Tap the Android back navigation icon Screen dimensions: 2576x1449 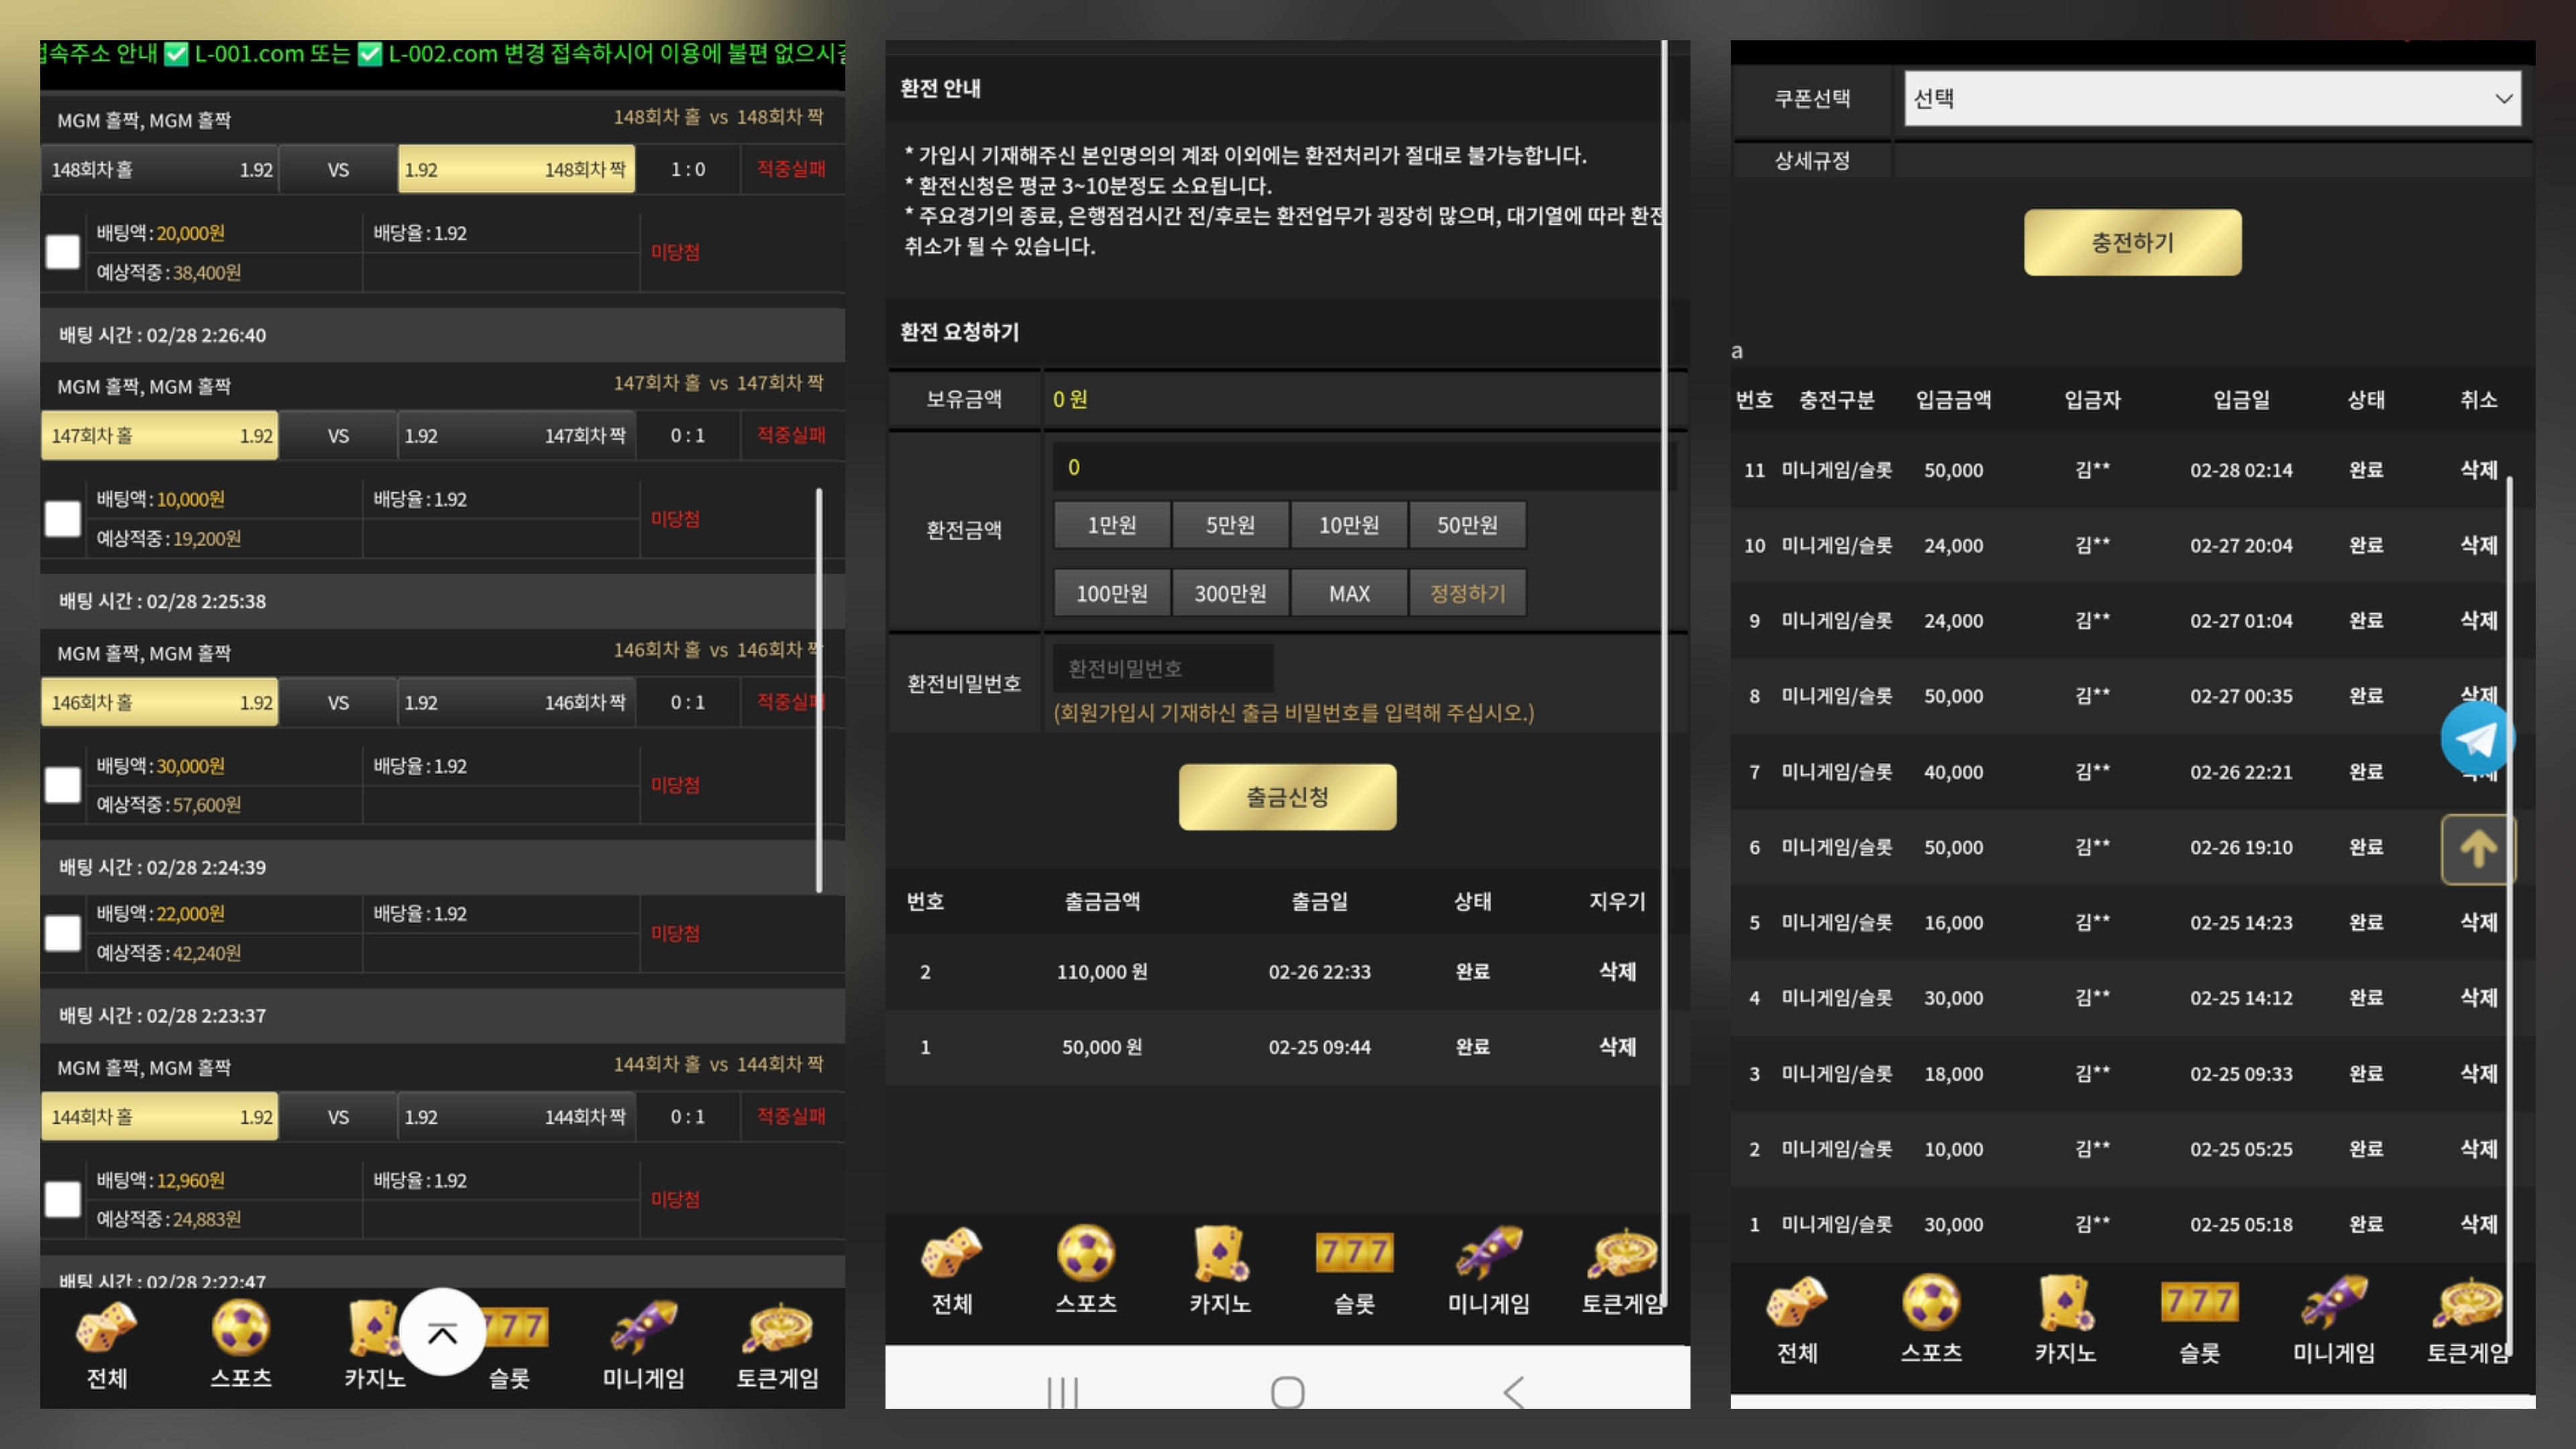tap(1513, 1391)
